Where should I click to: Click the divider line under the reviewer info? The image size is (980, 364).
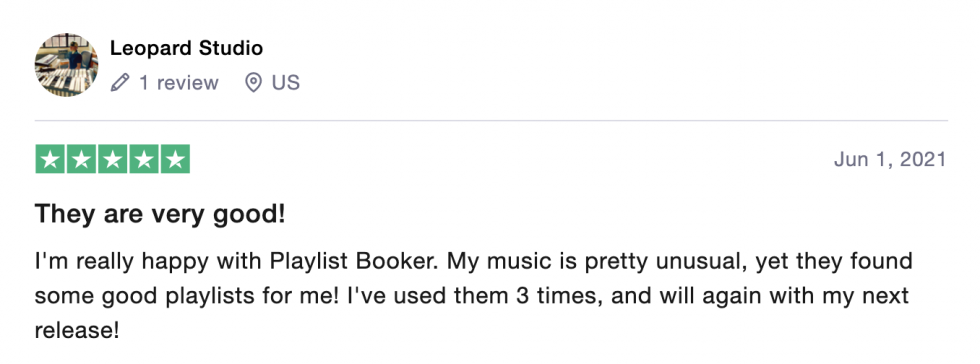point(491,120)
